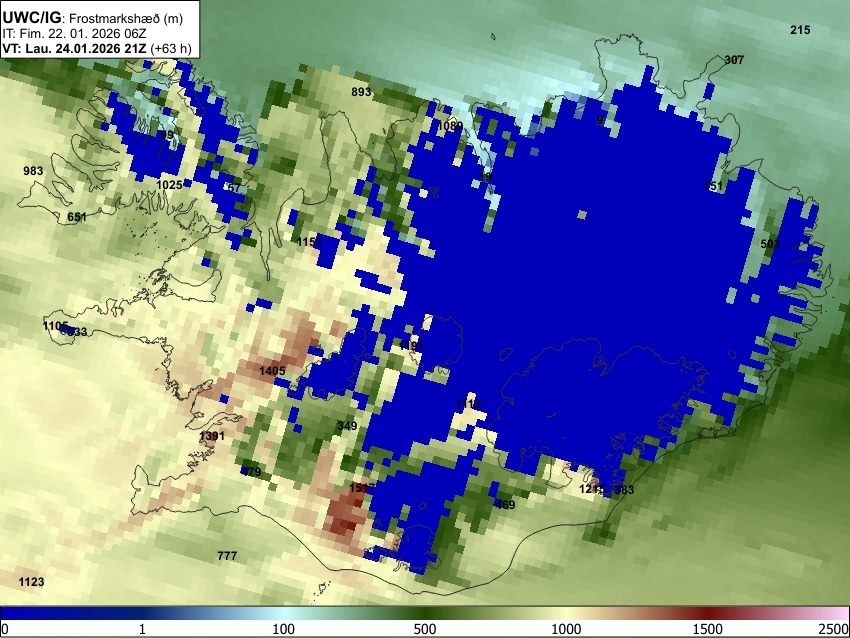Image resolution: width=850 pixels, height=638 pixels.
Task: Click the VT valid time line
Action: (x=97, y=48)
